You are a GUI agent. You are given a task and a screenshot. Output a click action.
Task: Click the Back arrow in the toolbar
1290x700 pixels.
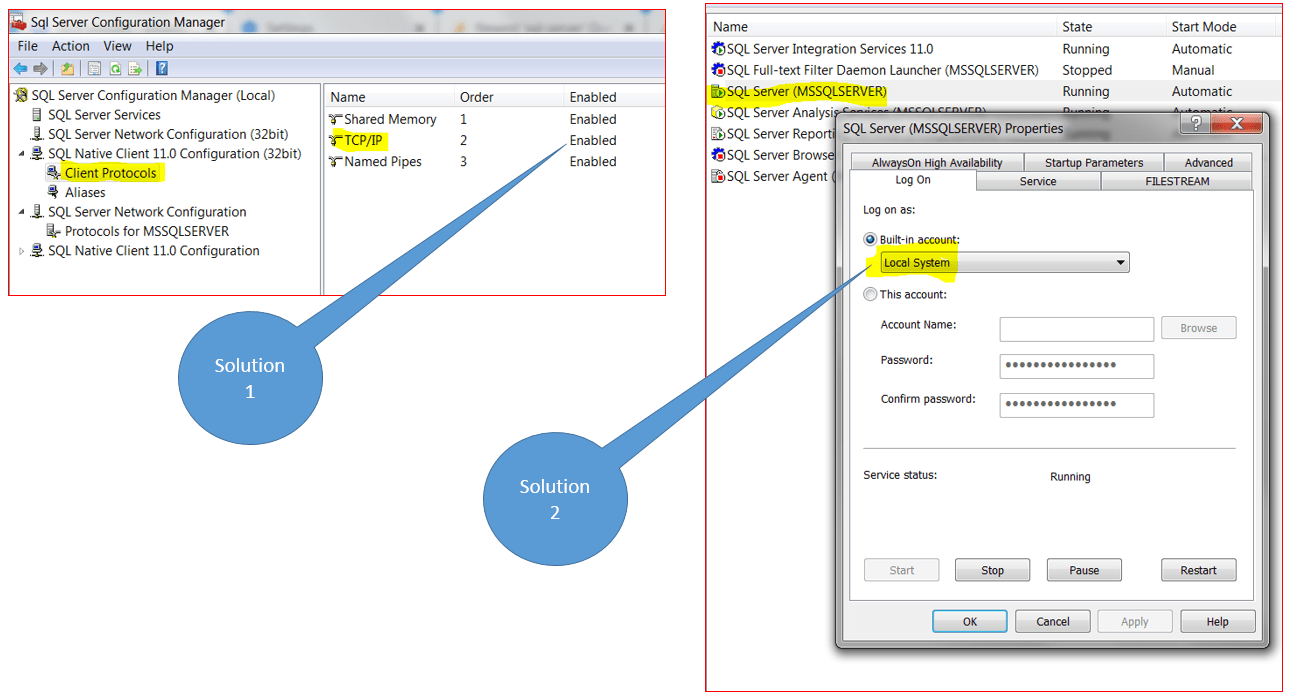(x=20, y=68)
